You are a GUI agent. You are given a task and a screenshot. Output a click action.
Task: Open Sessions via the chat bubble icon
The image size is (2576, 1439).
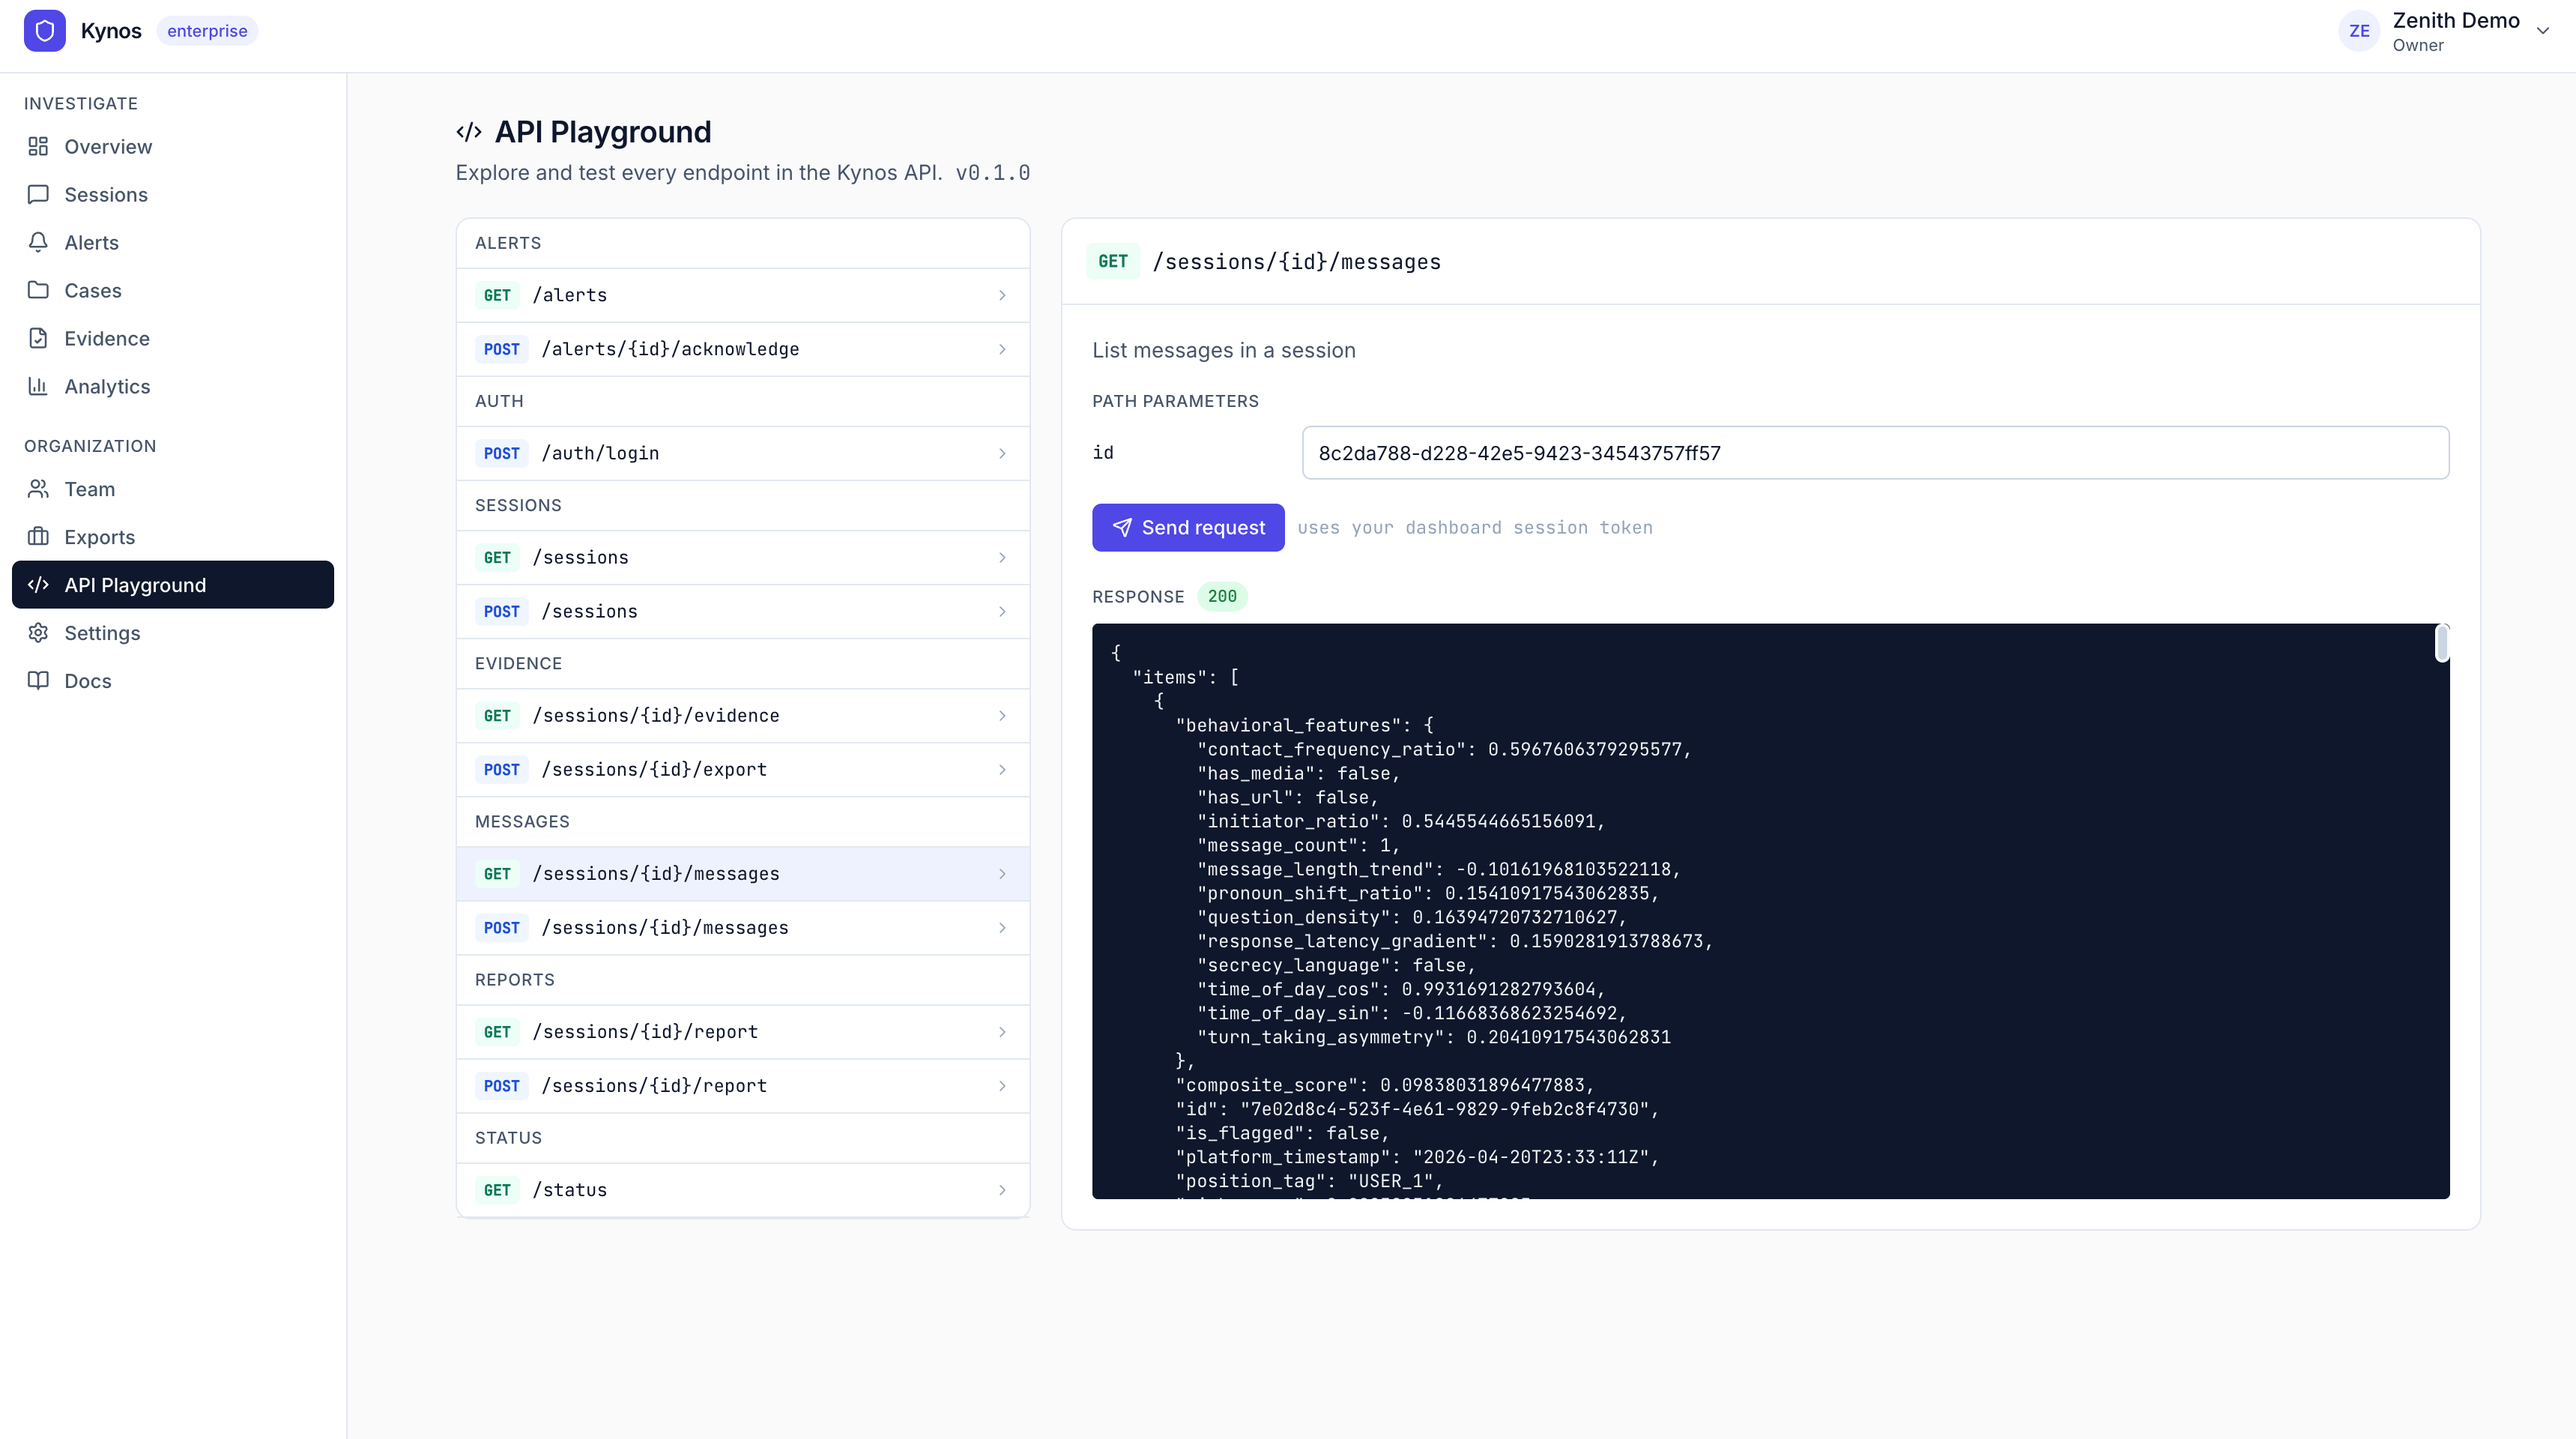tap(38, 194)
